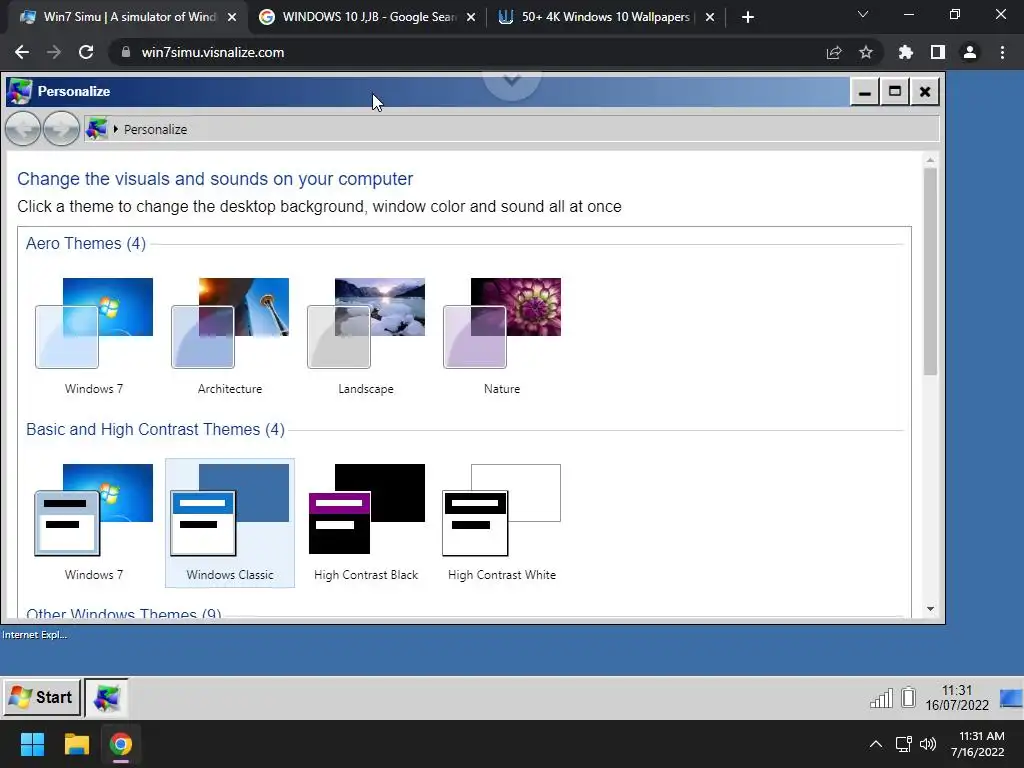Close the Win7 Simu tab
Screen dimensions: 1024x768
pyautogui.click(x=232, y=18)
